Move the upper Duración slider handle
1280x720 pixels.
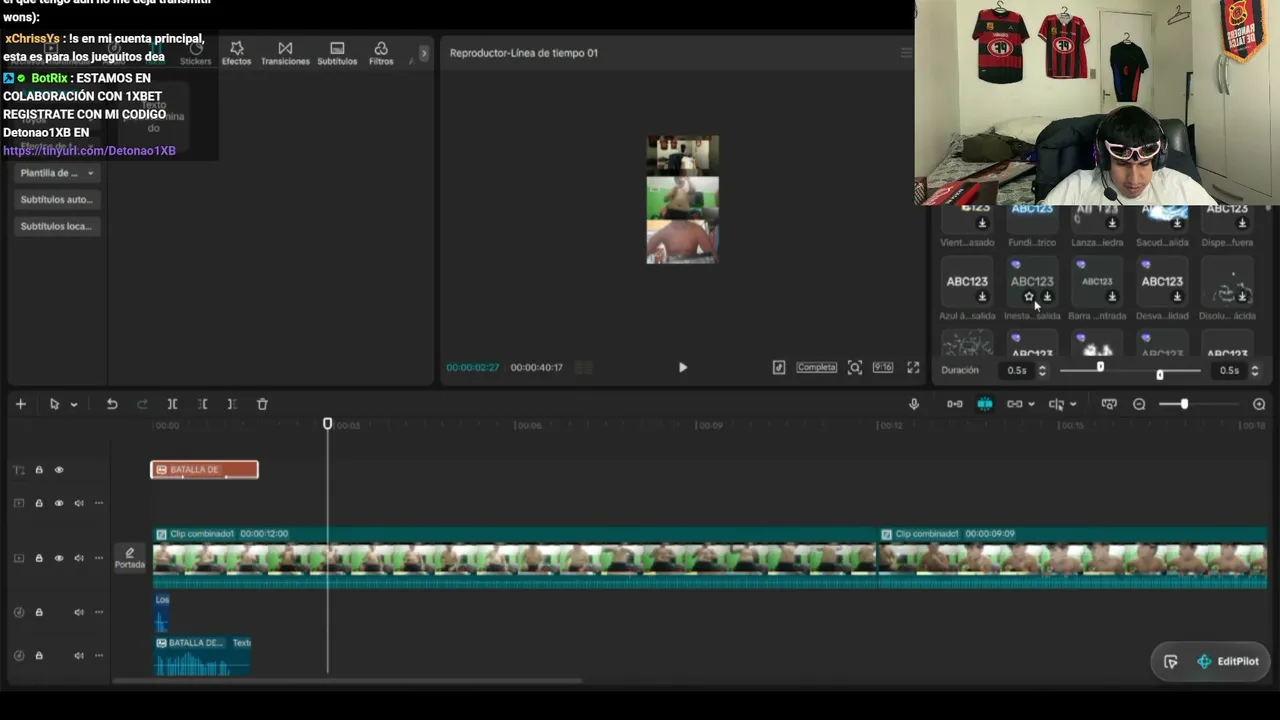click(x=1100, y=367)
